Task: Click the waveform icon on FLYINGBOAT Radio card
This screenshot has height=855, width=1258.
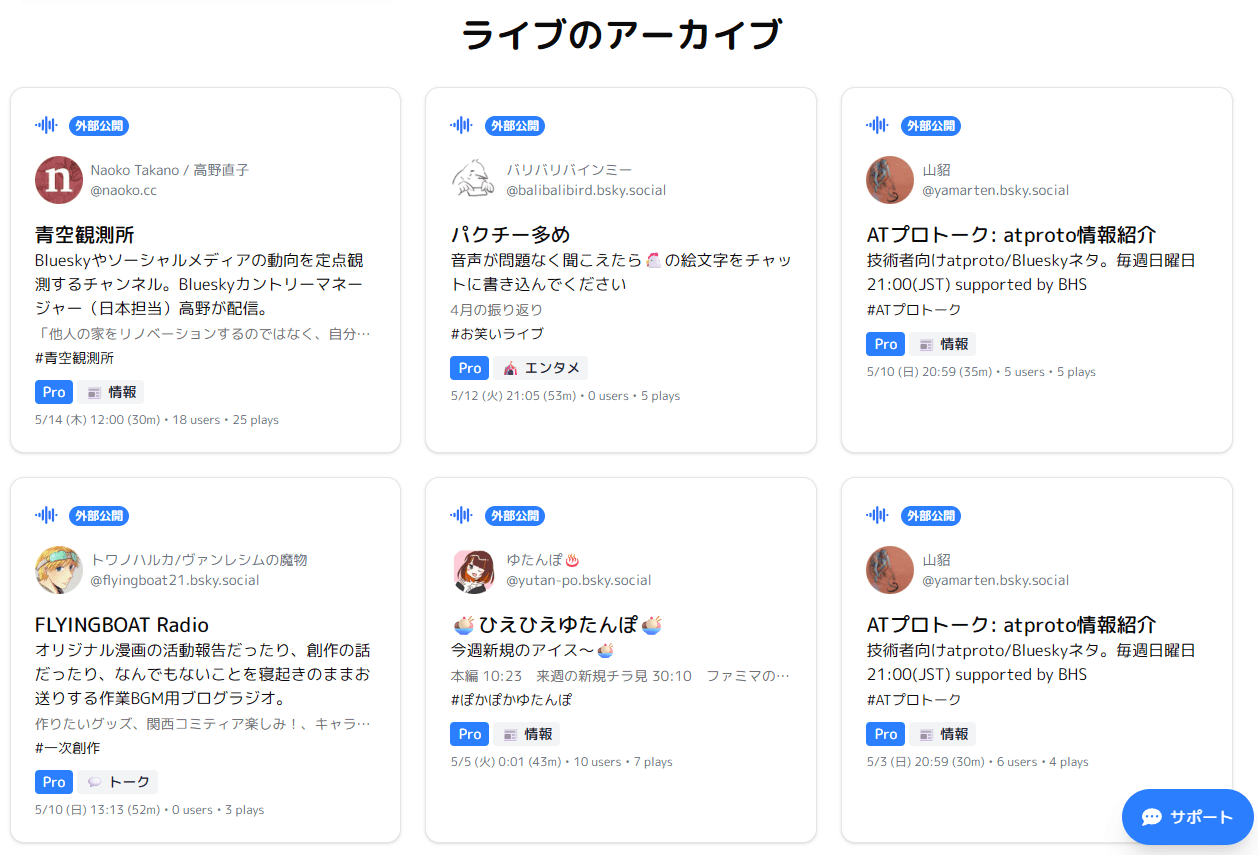Action: [x=46, y=515]
